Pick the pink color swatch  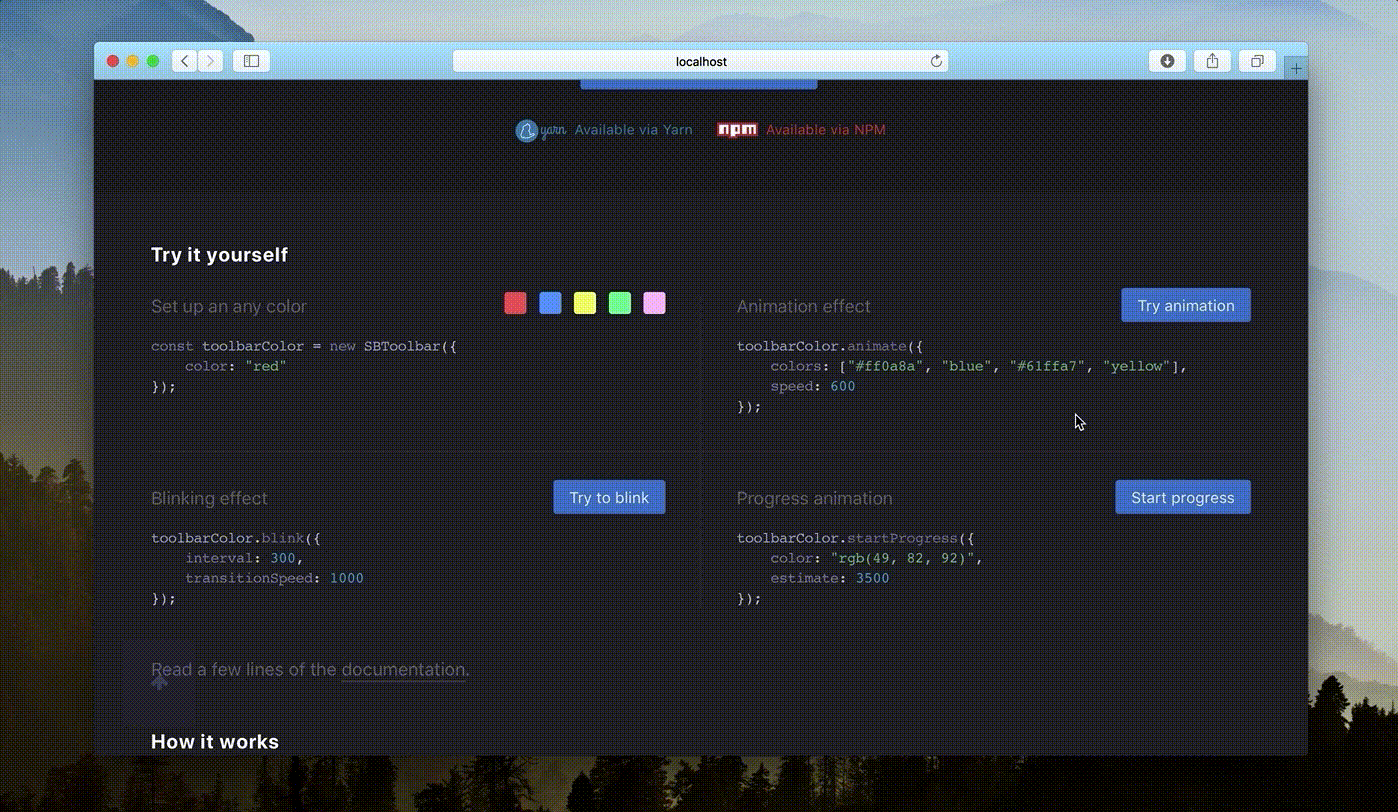[x=654, y=303]
